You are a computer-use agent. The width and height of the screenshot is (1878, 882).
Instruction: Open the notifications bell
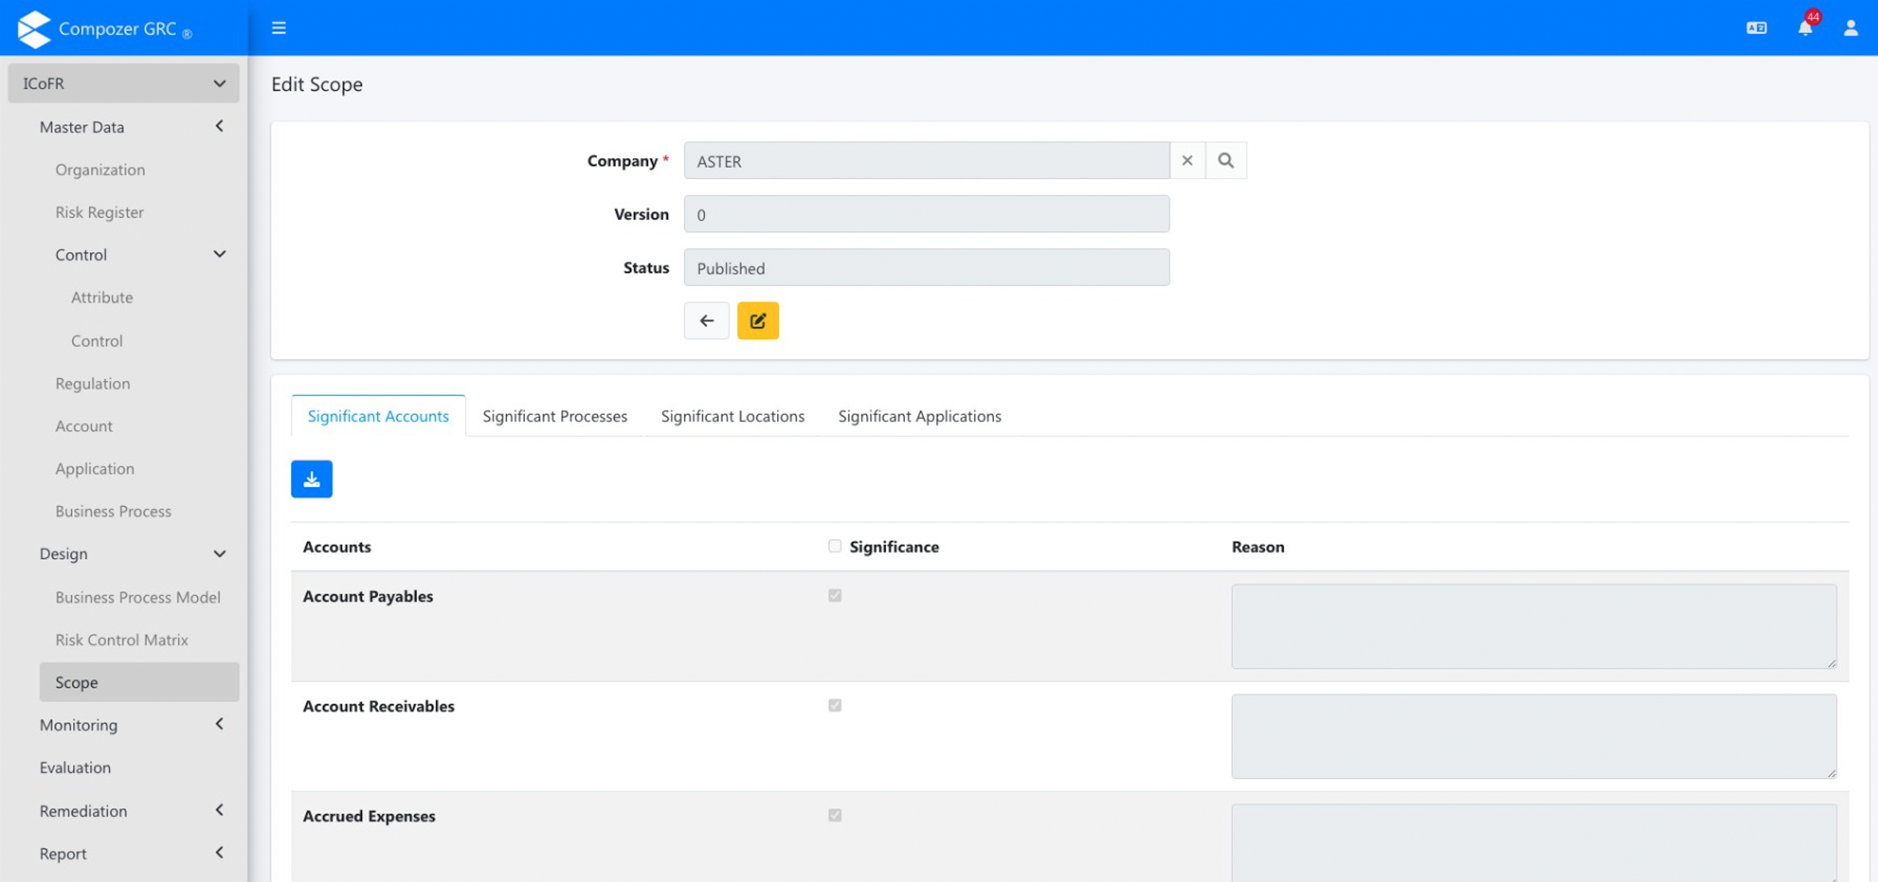[1805, 28]
